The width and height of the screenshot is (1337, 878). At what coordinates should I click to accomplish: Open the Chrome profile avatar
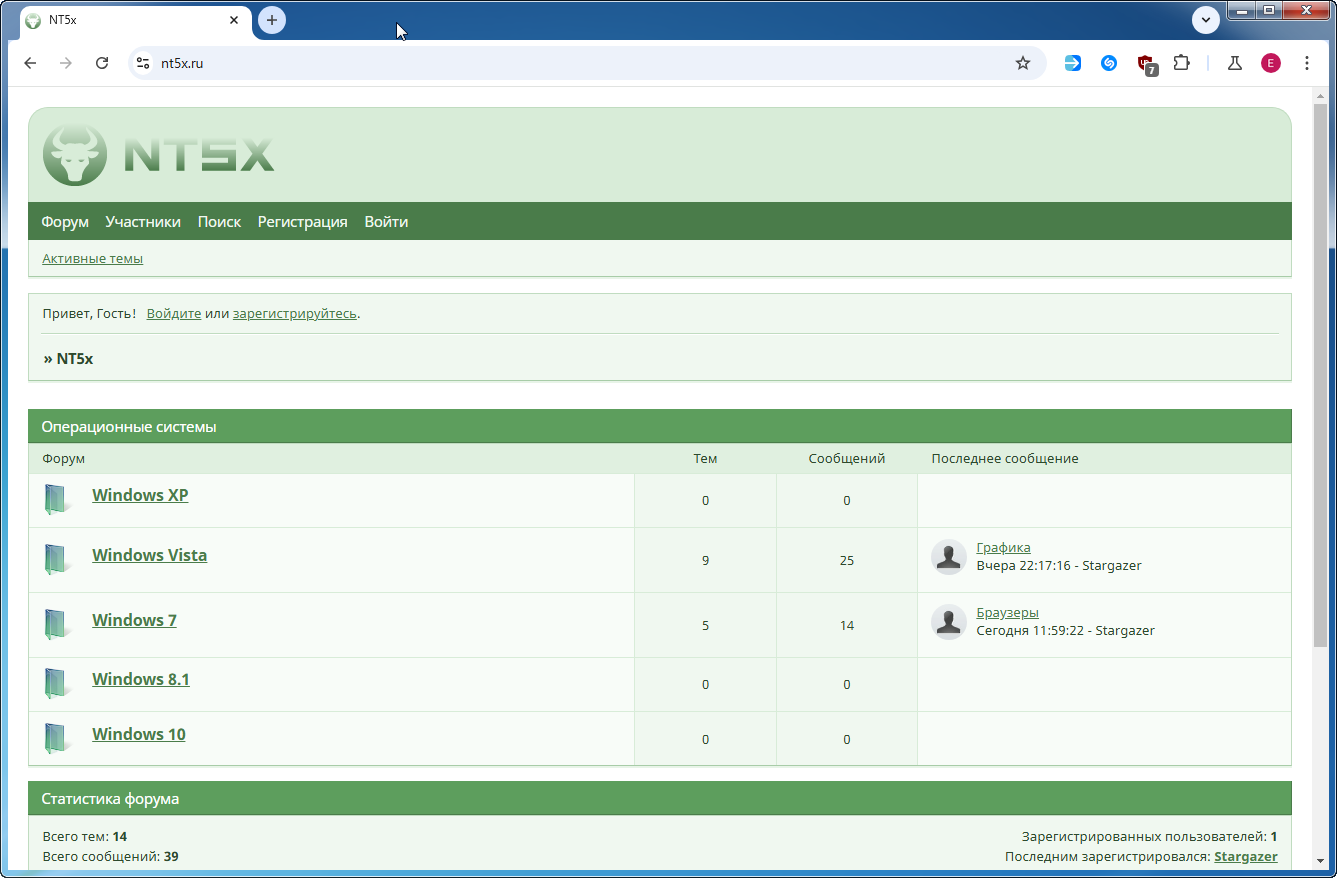[x=1270, y=63]
